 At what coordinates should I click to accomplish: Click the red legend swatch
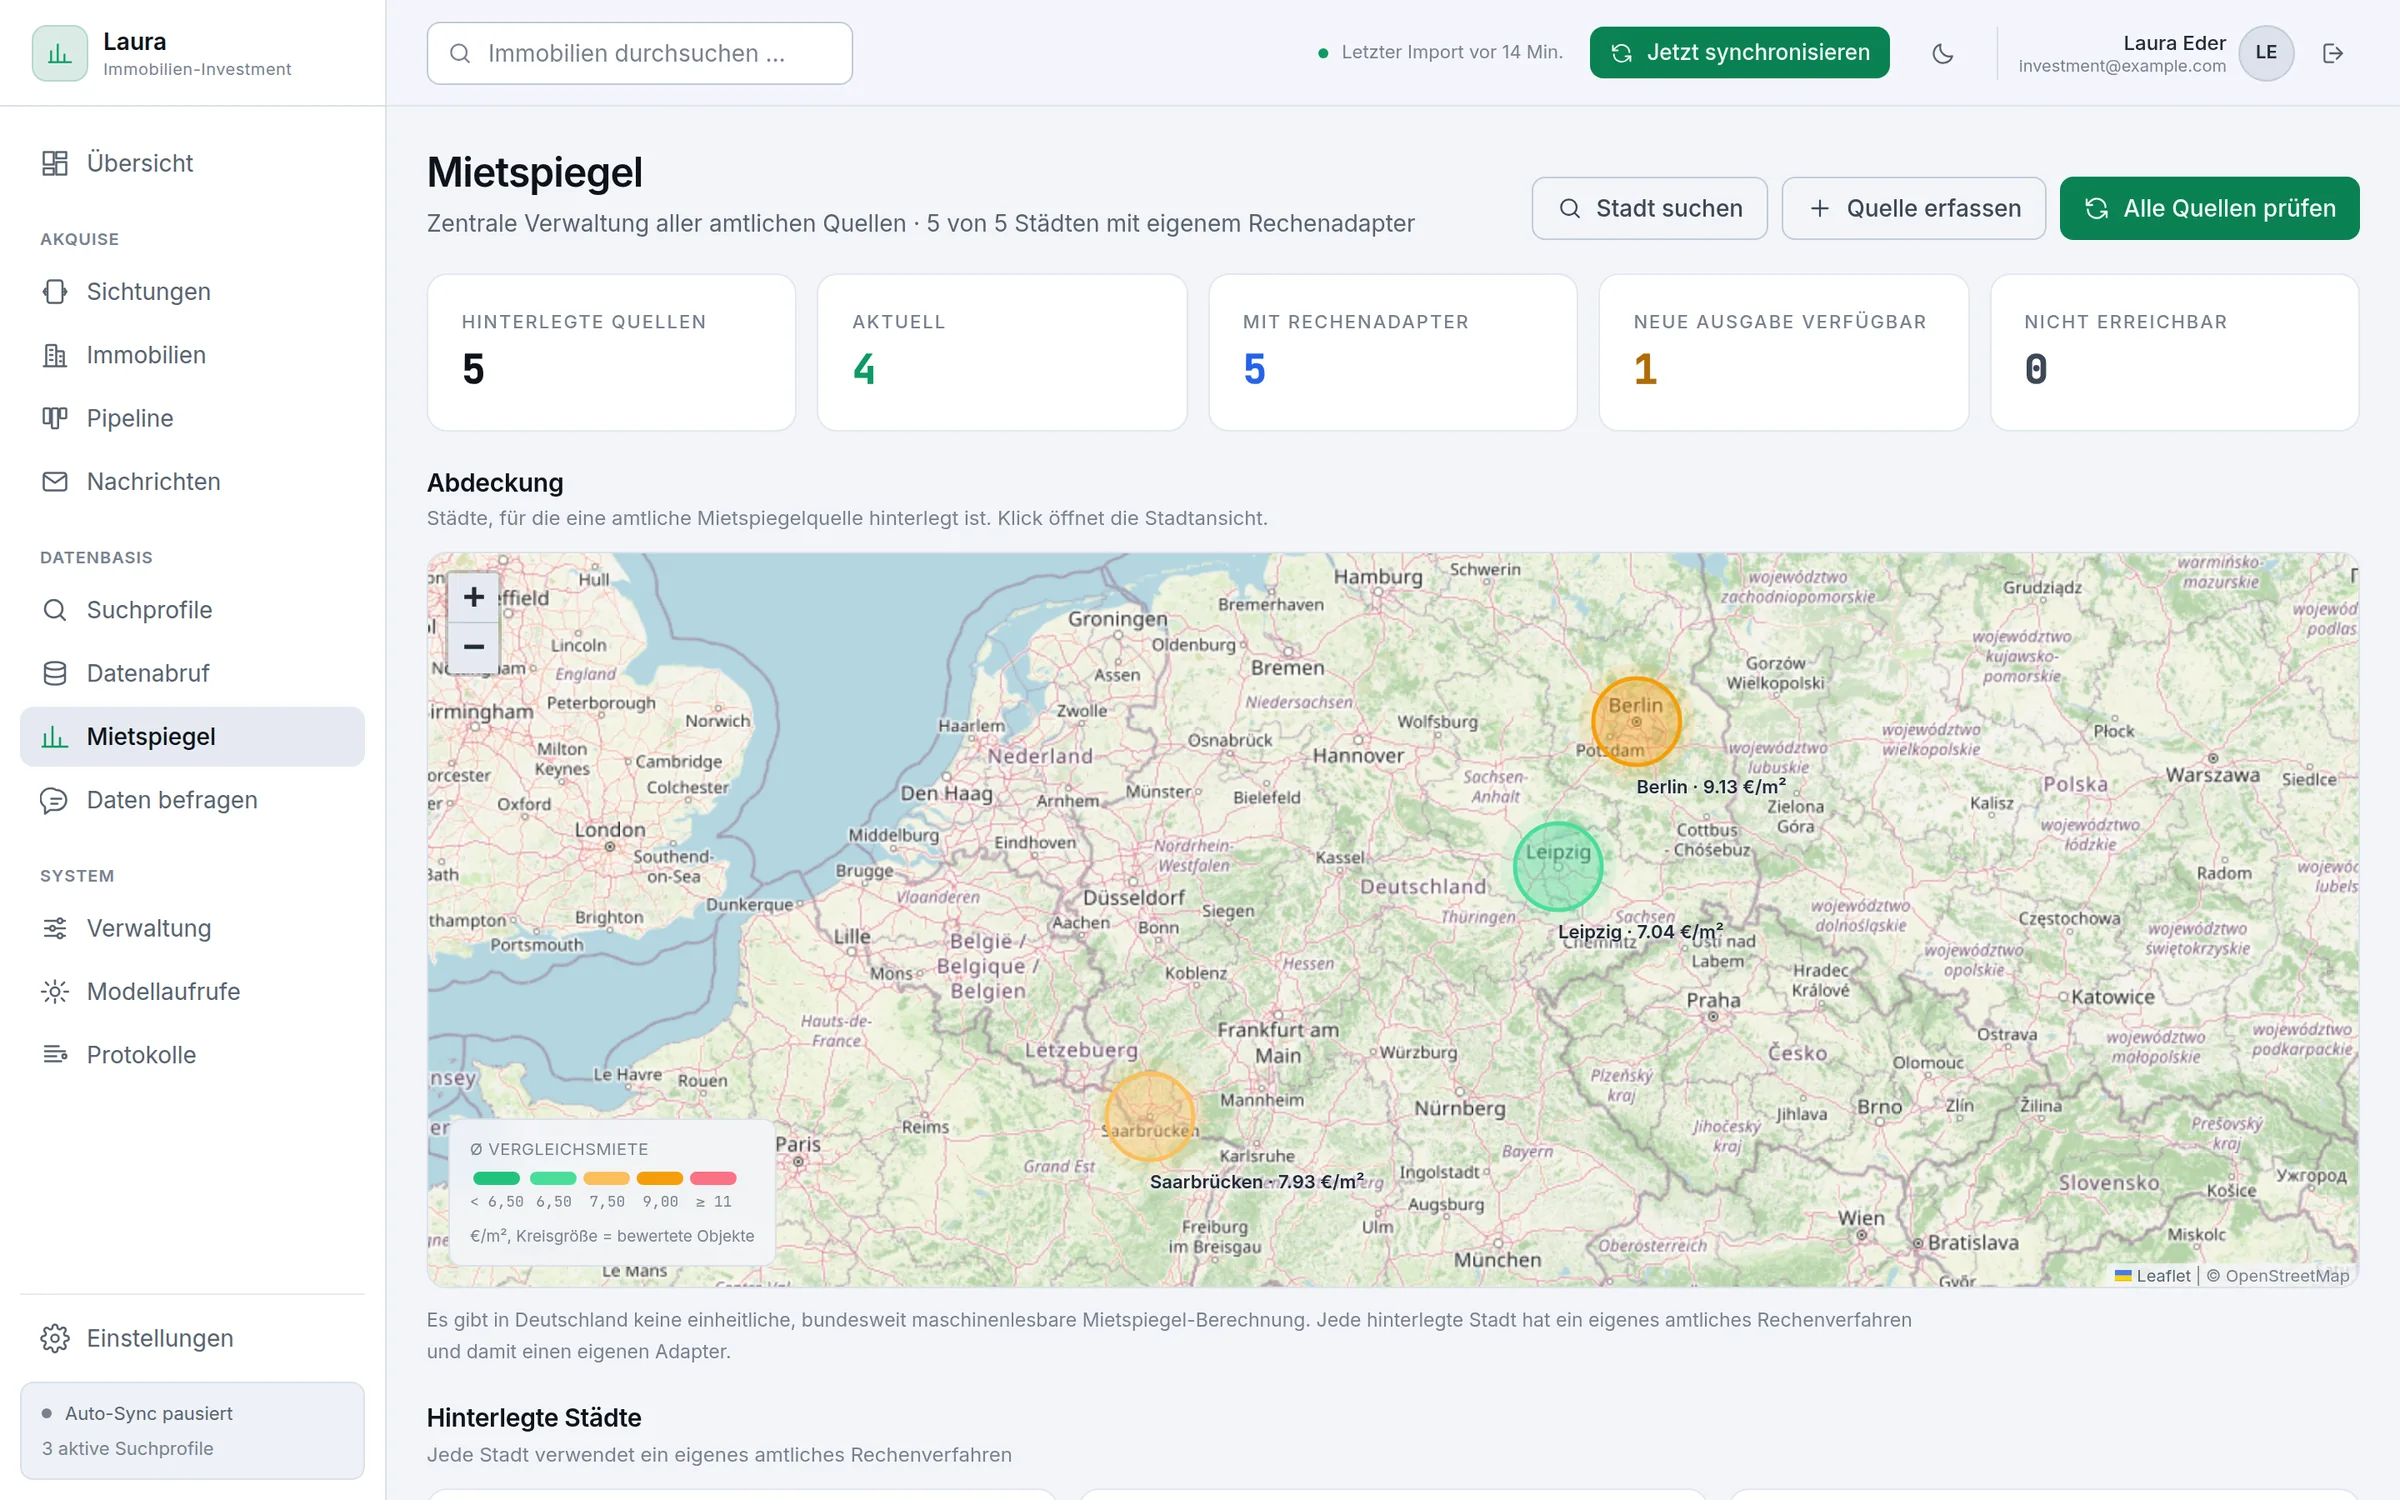(713, 1178)
